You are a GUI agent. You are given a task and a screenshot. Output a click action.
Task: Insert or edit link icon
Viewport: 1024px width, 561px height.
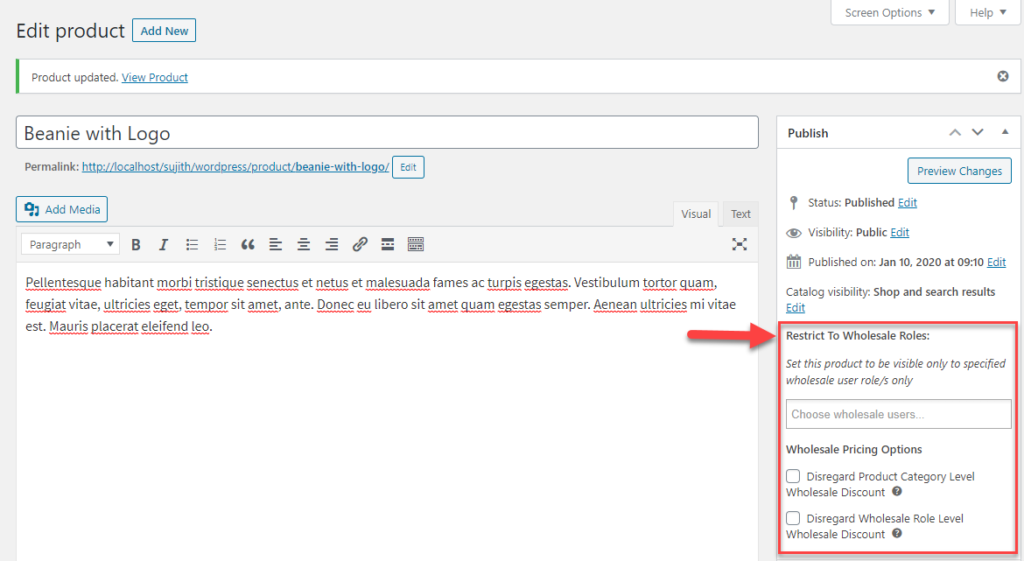click(x=360, y=244)
